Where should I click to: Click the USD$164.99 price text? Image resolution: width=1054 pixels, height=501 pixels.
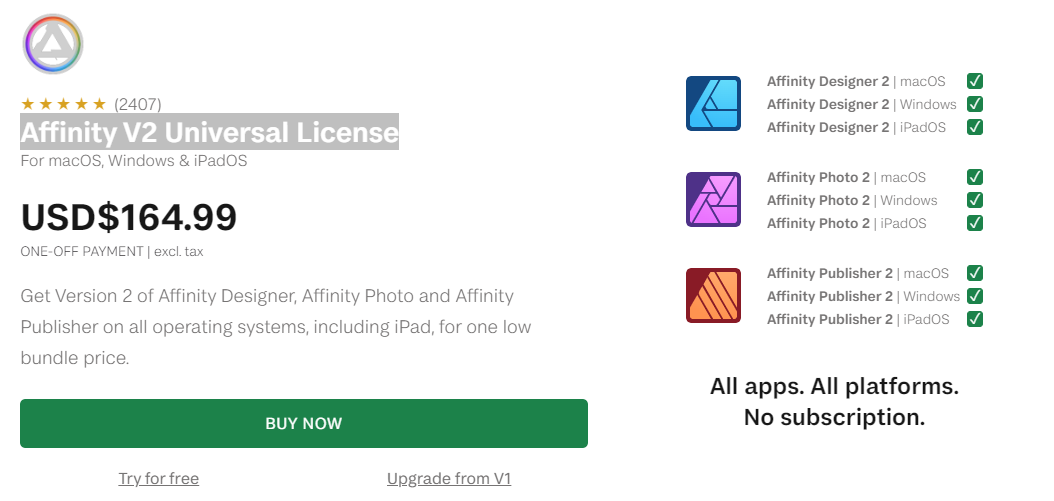tap(129, 217)
